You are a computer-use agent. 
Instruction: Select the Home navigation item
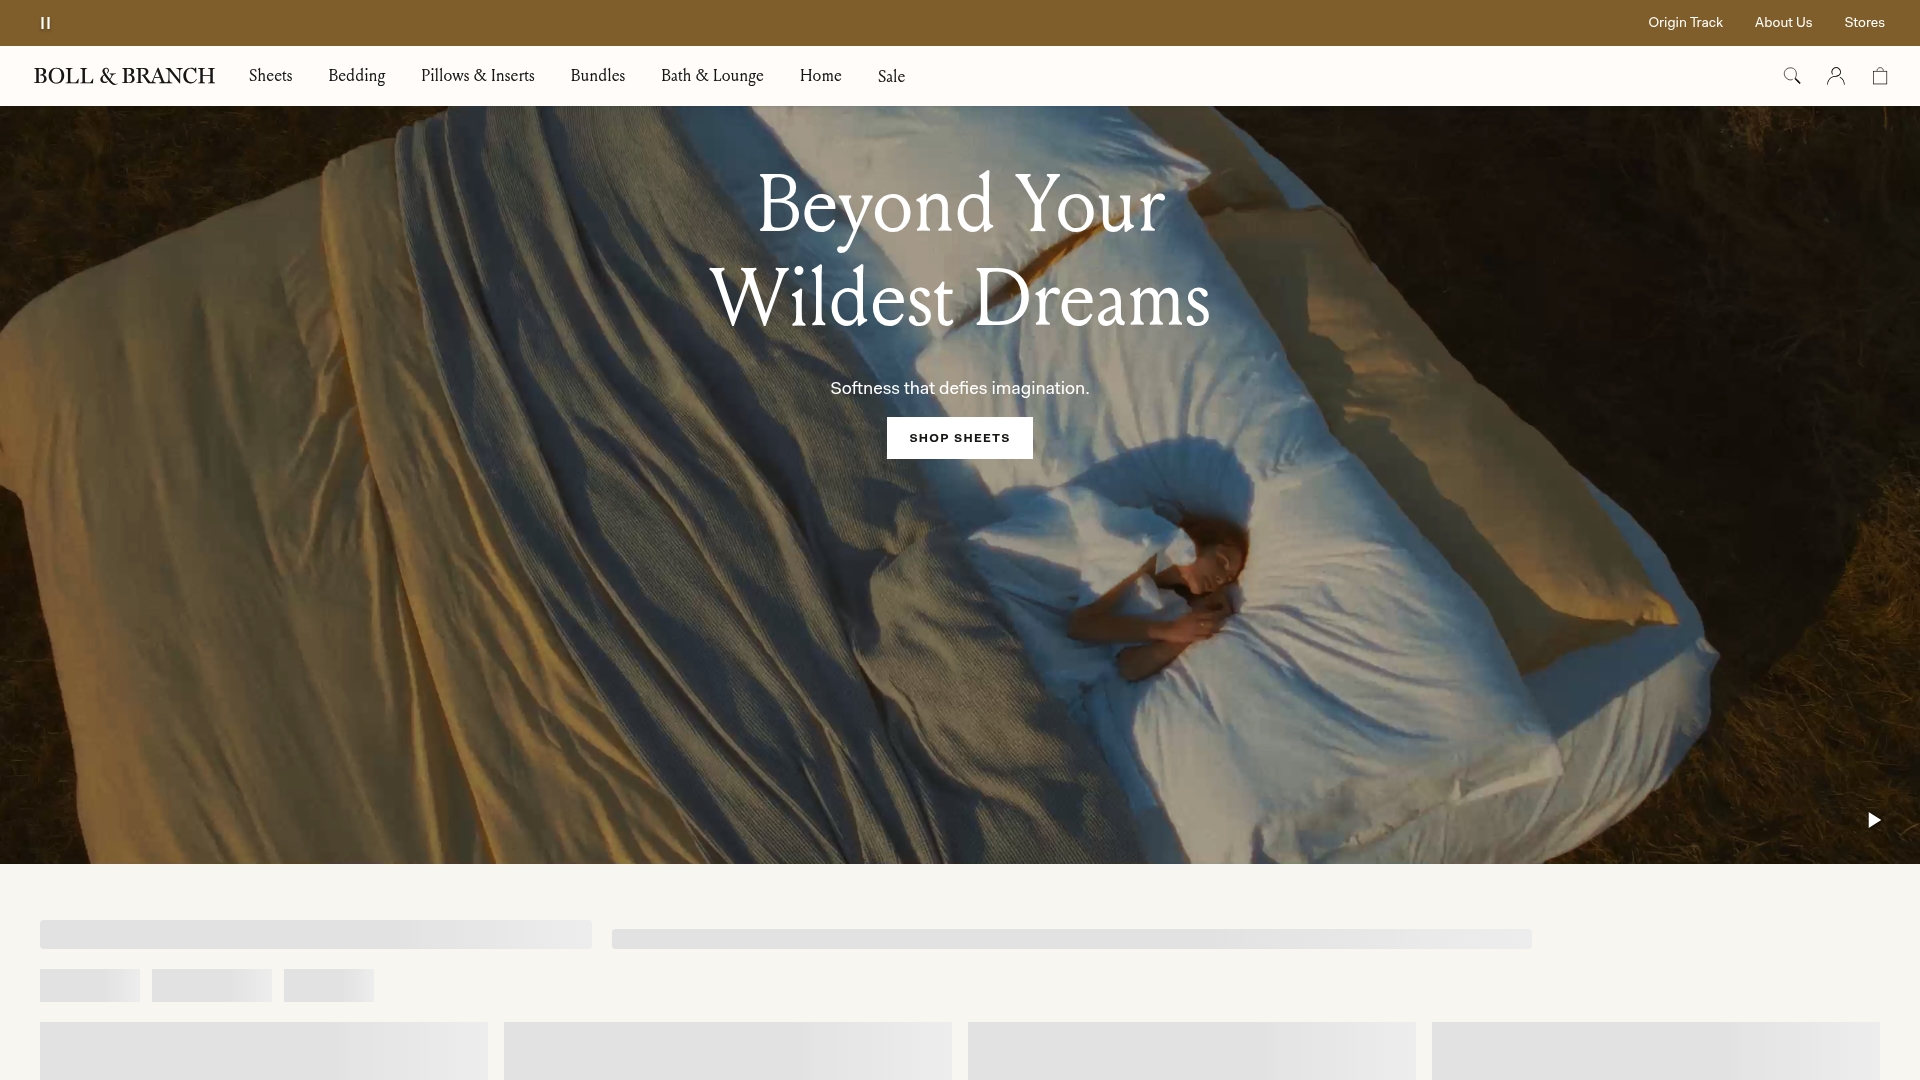click(820, 75)
